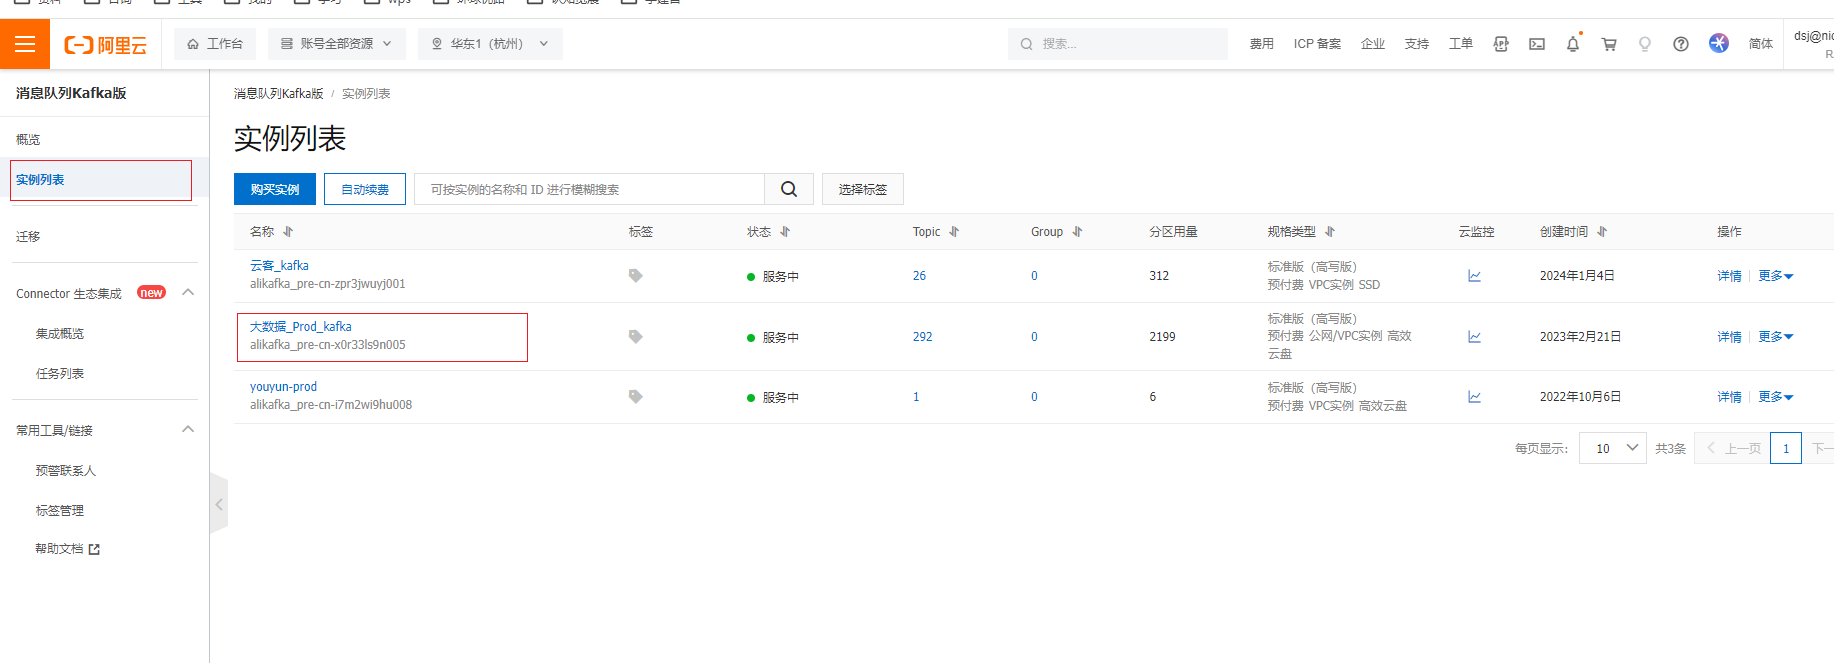Go to page 1 in pagination
The image size is (1834, 663).
[1786, 448]
